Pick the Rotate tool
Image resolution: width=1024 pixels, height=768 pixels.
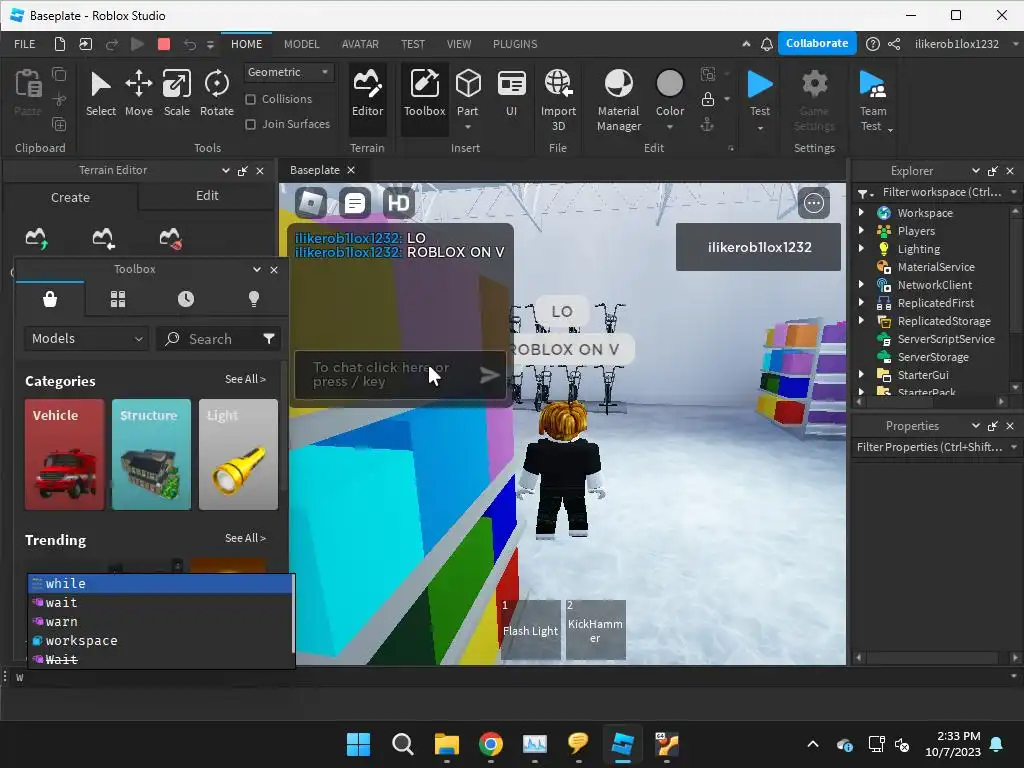point(216,94)
